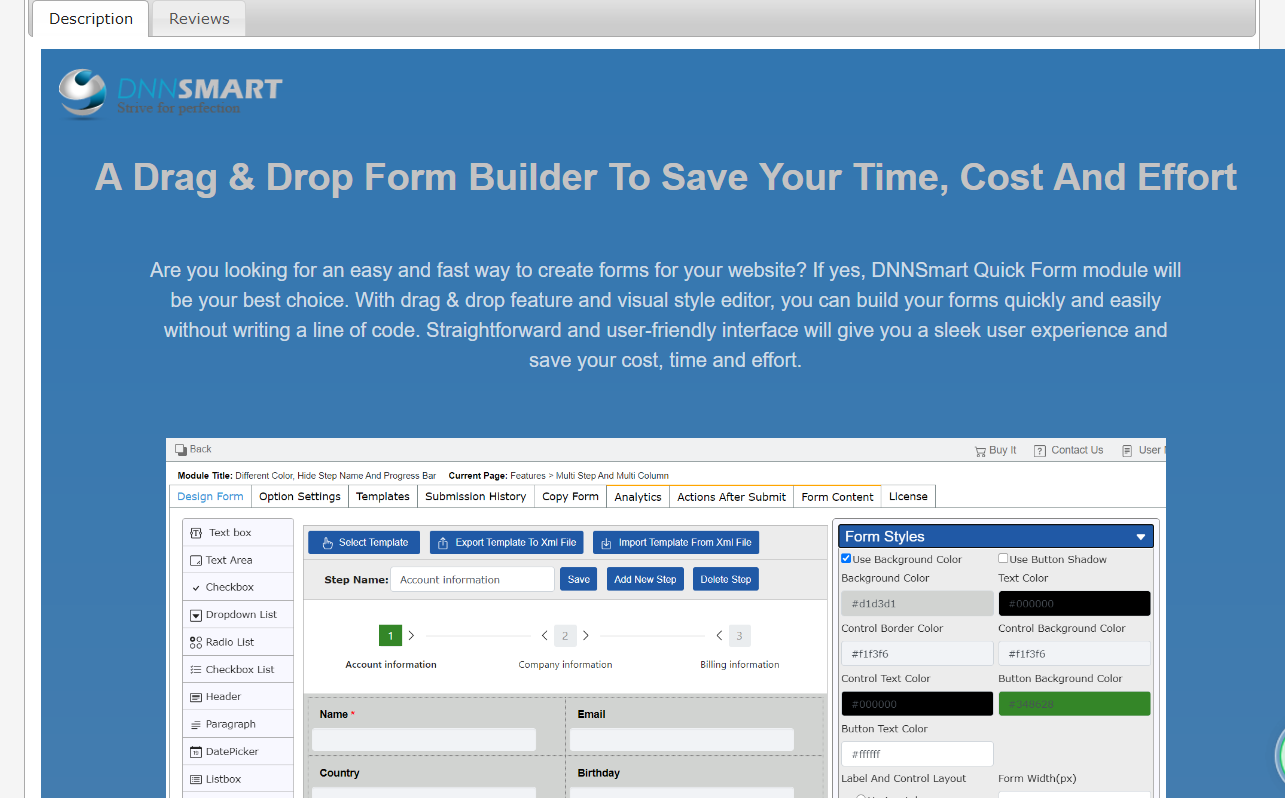Screen dimensions: 1285x798
Task: Click the Contact Us help icon
Action: coord(1040,451)
